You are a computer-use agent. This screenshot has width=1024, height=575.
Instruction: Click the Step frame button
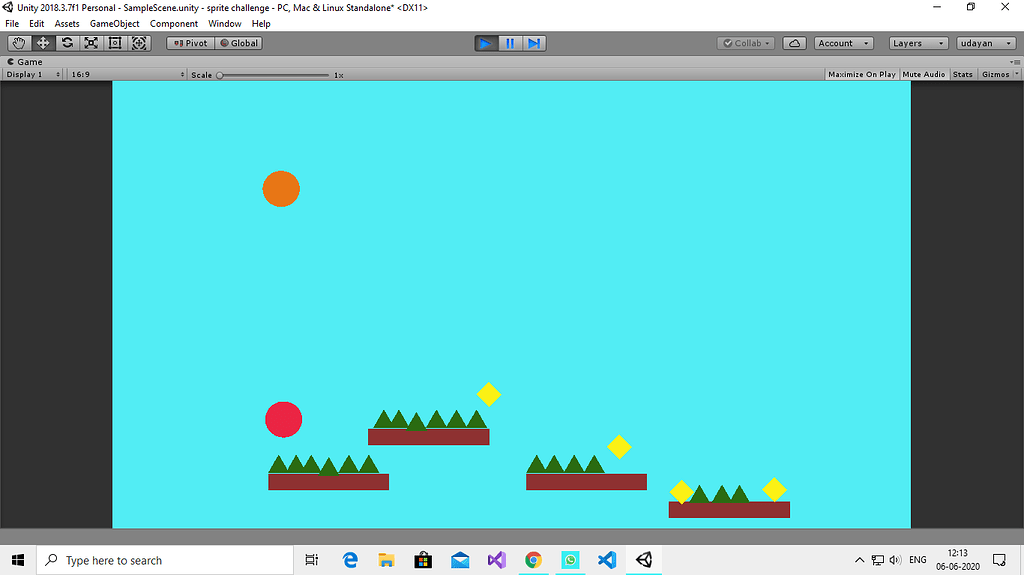[x=534, y=43]
